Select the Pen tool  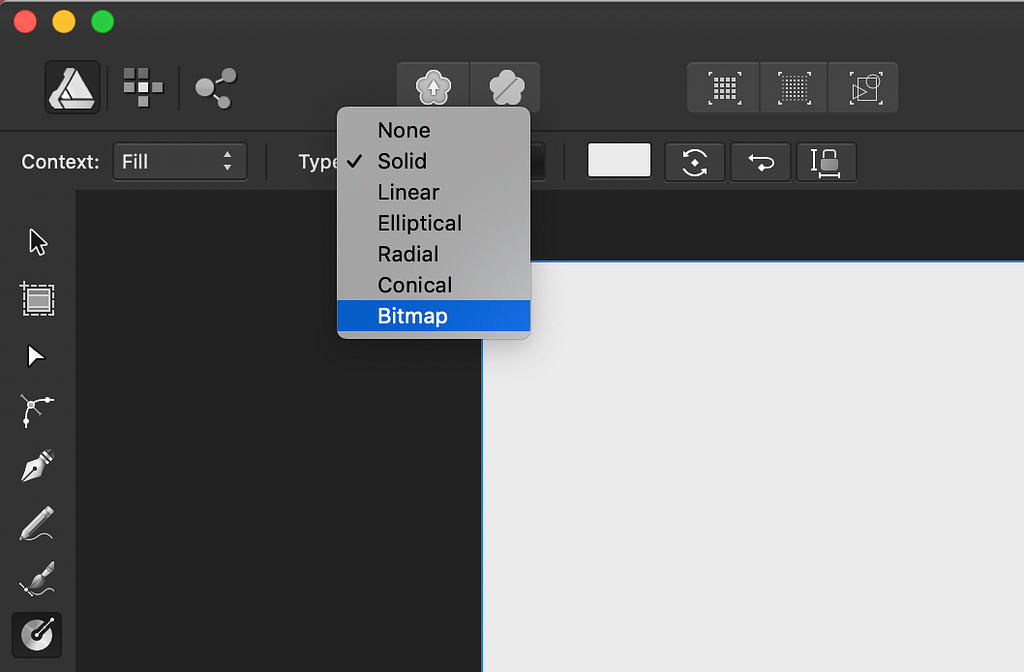(37, 466)
